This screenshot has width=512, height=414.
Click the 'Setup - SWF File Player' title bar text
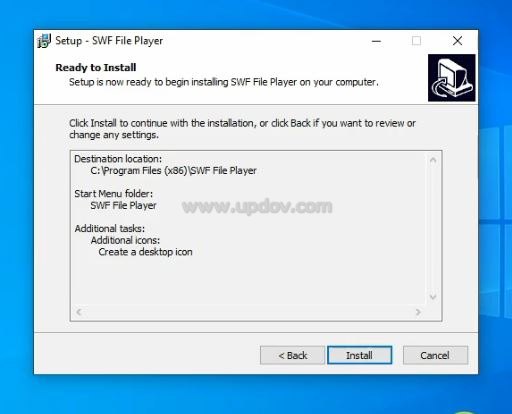pyautogui.click(x=109, y=41)
